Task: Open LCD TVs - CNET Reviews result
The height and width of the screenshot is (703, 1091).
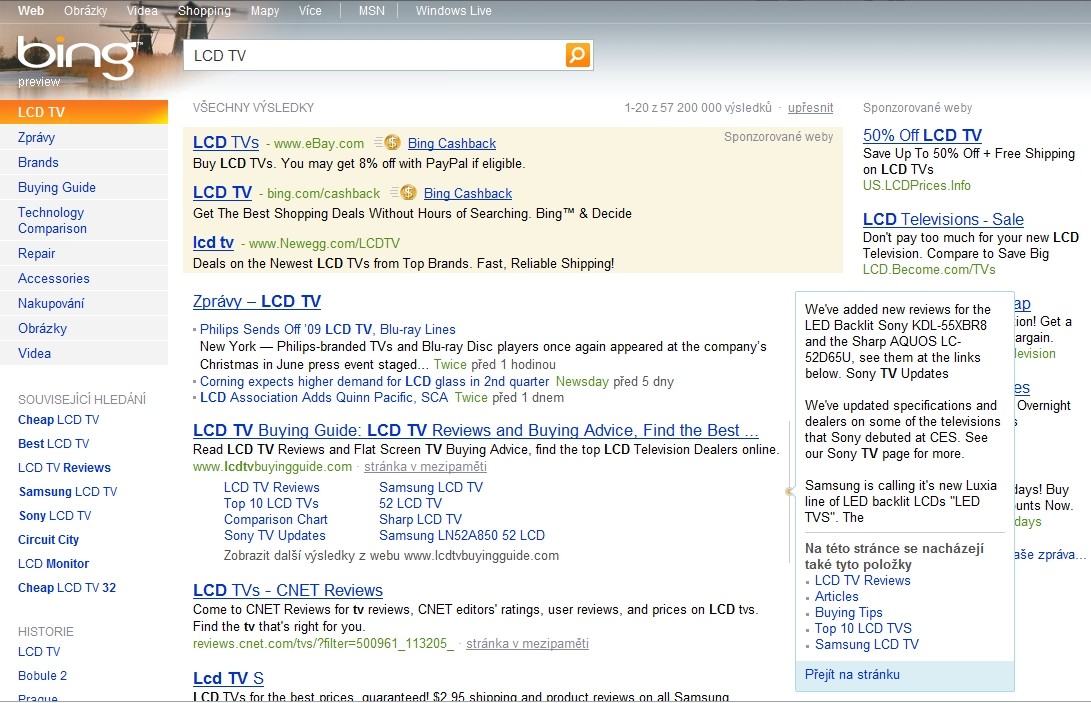Action: pos(288,590)
